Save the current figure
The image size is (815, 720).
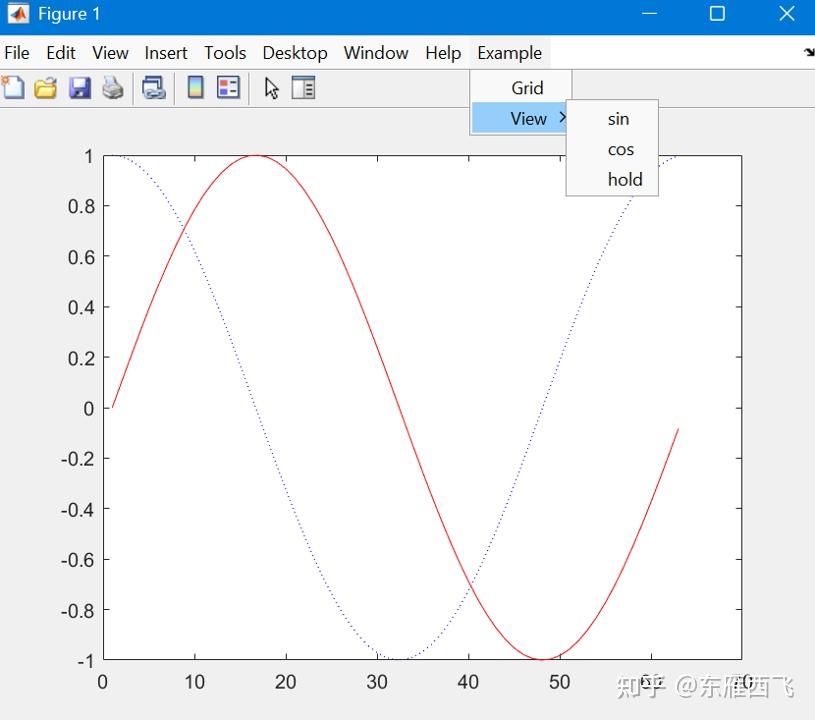(x=80, y=88)
